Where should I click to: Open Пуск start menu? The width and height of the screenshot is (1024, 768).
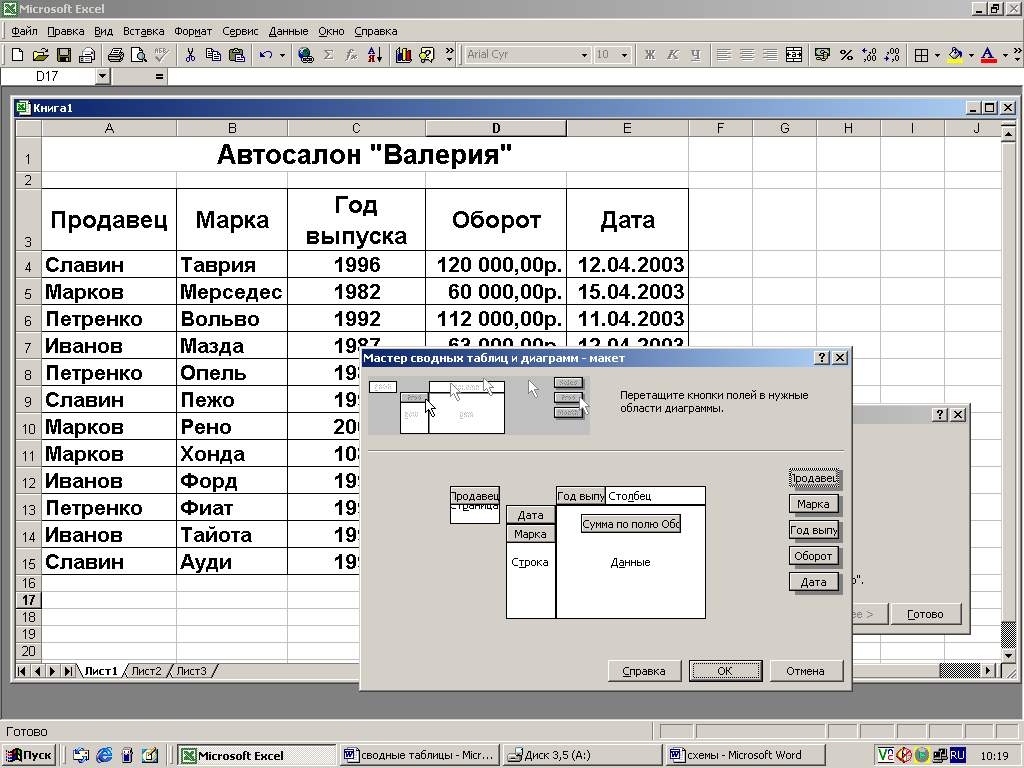29,755
